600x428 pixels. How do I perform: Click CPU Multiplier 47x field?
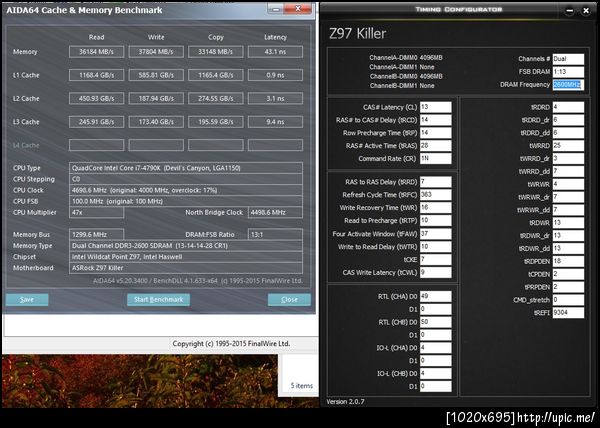[x=96, y=212]
